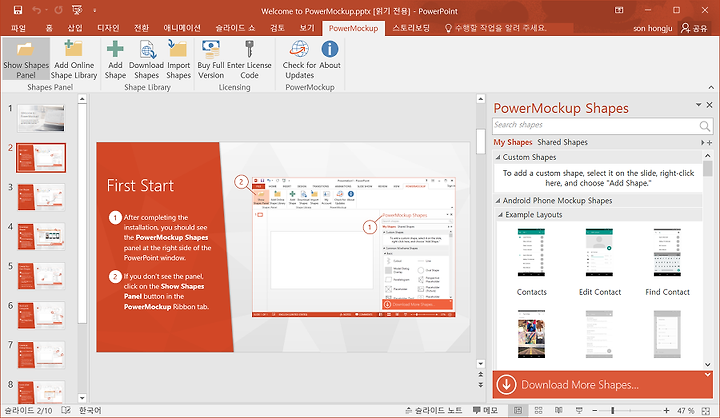The height and width of the screenshot is (418, 720).
Task: Zoom in with plus icon
Action: [666, 410]
